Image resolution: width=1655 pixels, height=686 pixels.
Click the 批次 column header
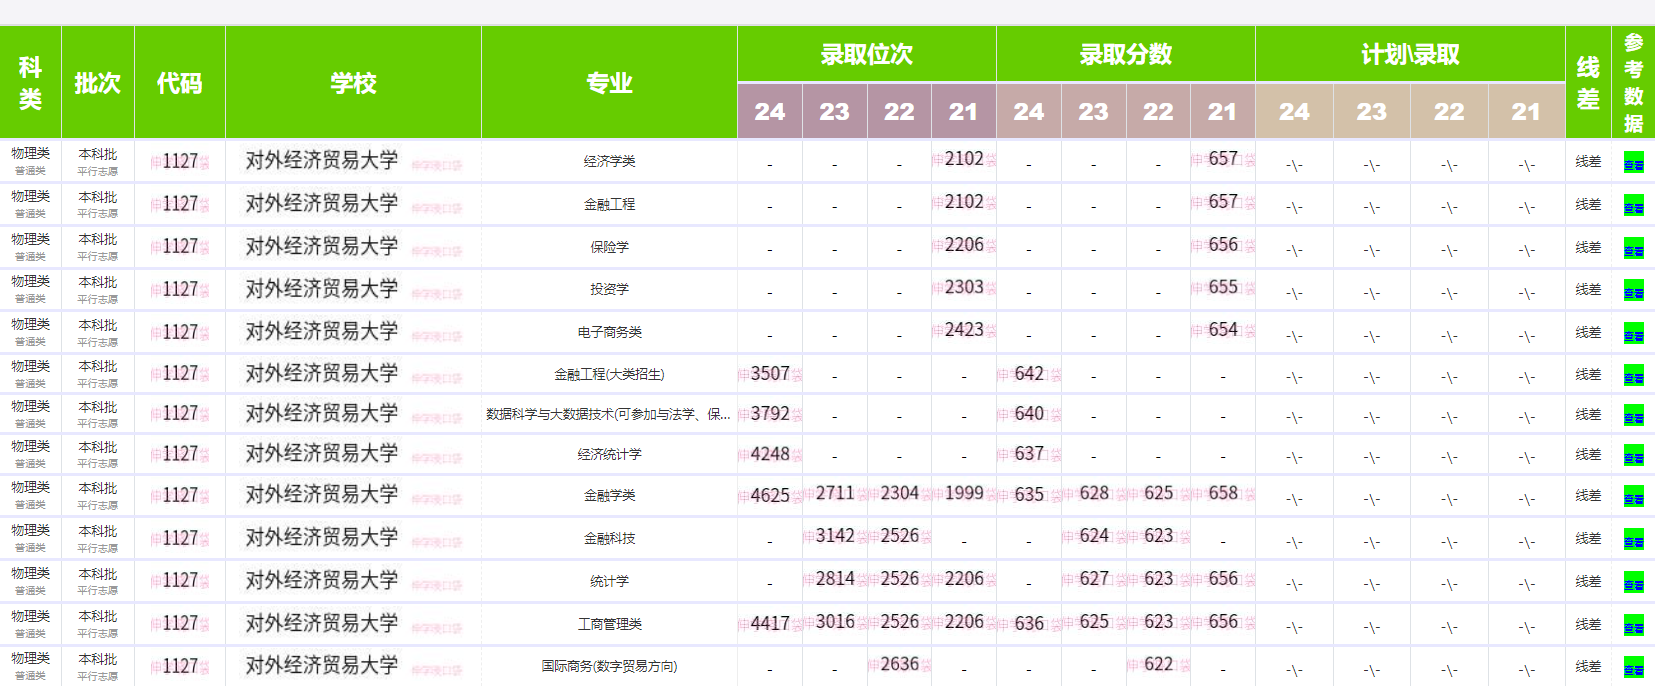pos(97,83)
